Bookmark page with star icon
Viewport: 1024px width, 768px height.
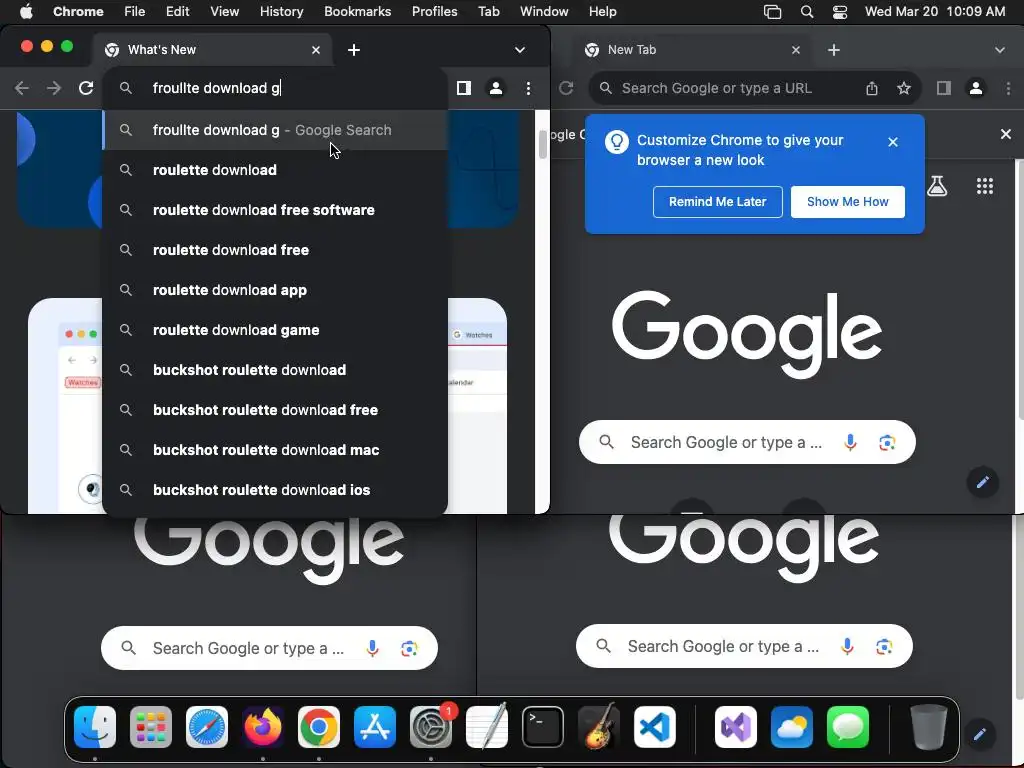point(904,88)
